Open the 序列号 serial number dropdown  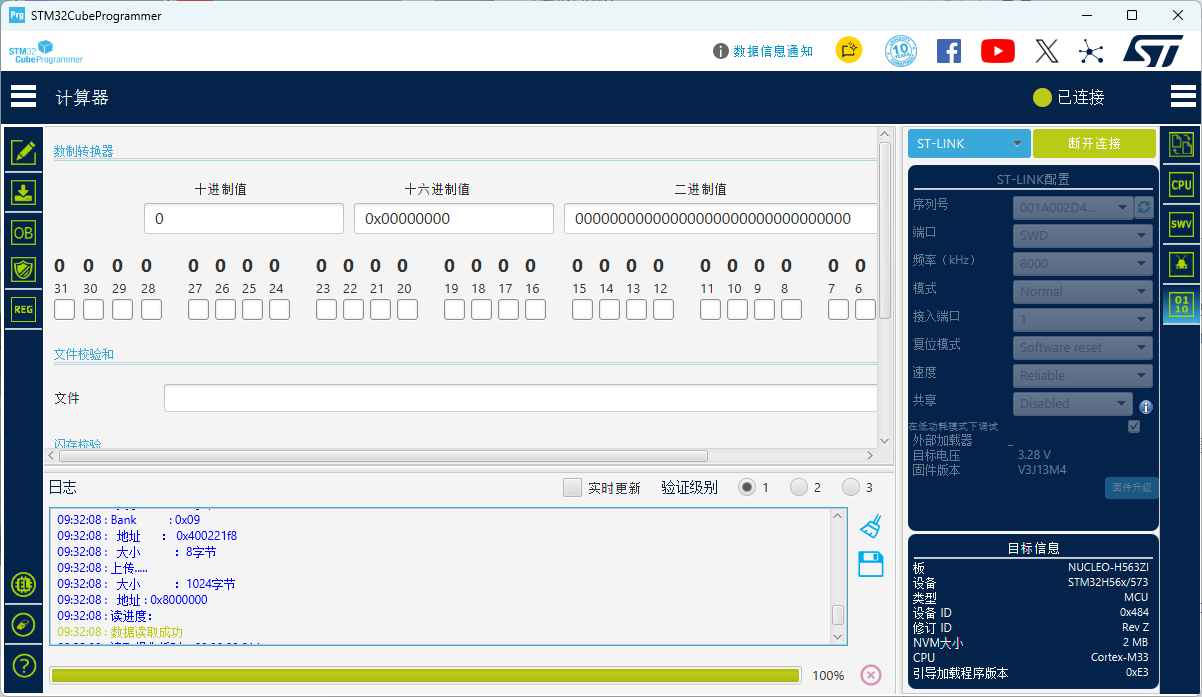coord(1073,207)
